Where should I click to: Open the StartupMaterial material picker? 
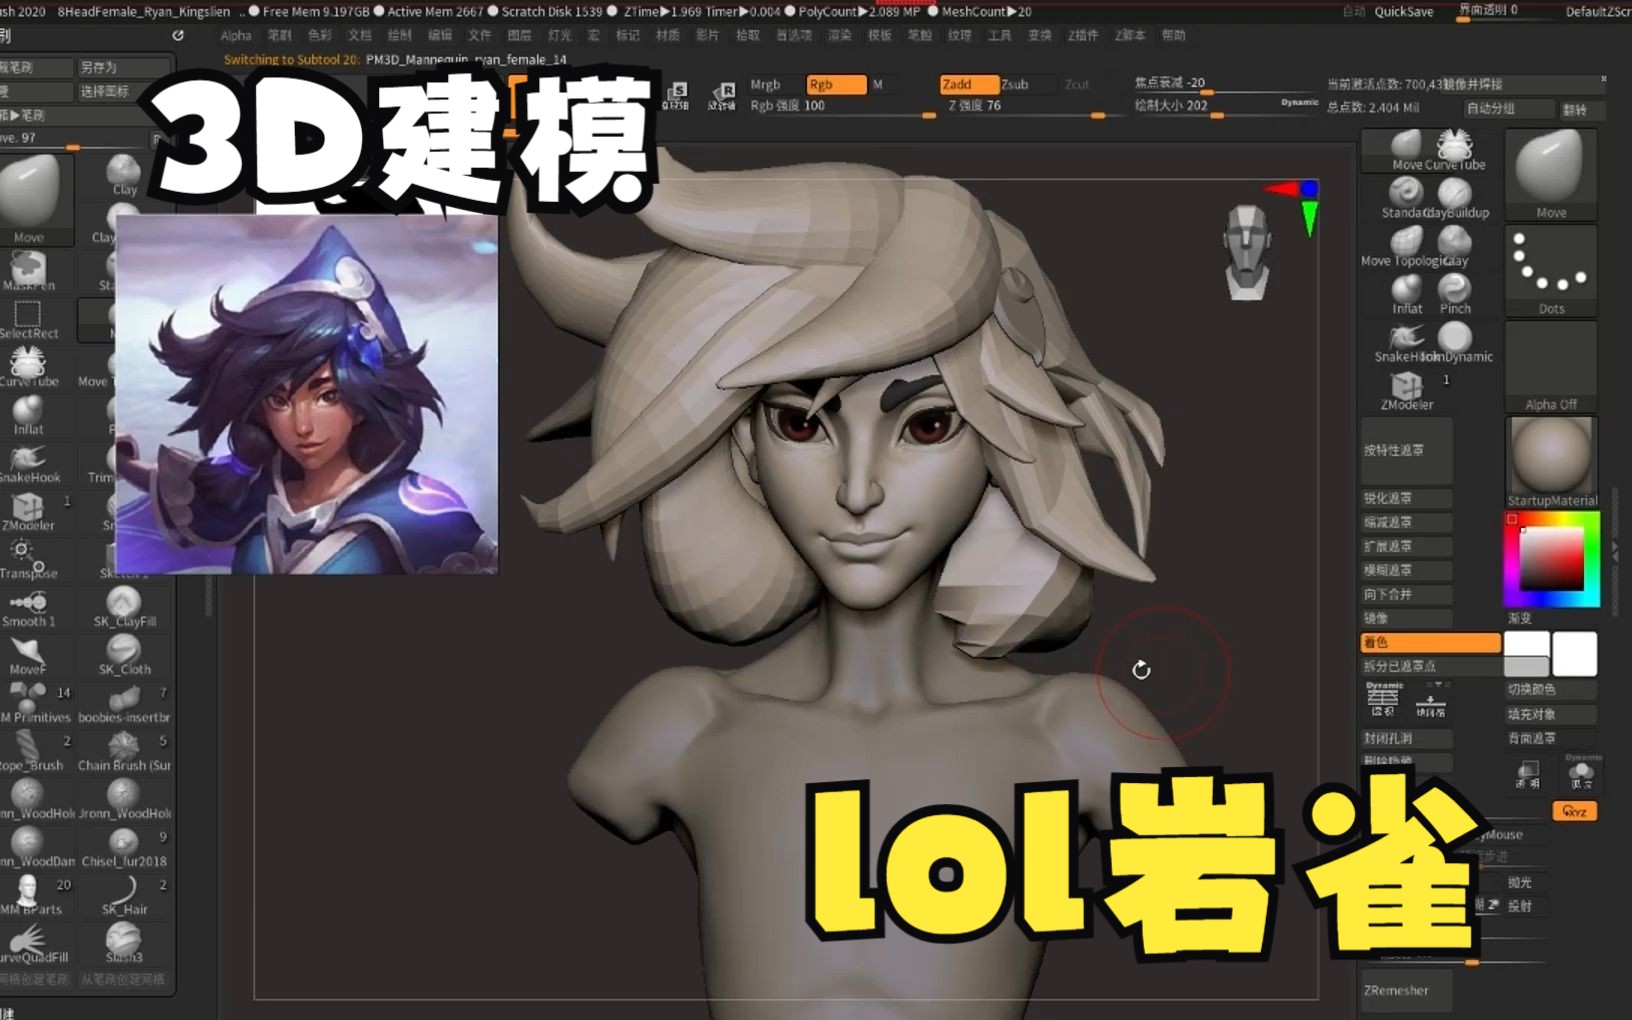click(x=1551, y=455)
